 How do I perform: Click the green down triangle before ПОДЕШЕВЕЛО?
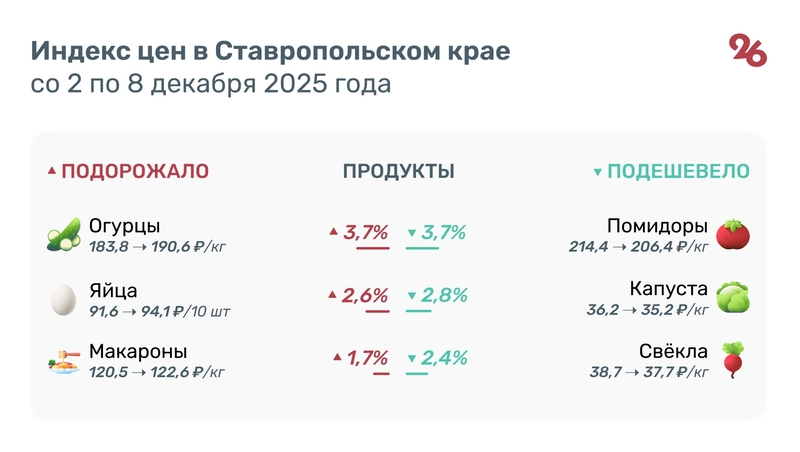pyautogui.click(x=598, y=172)
